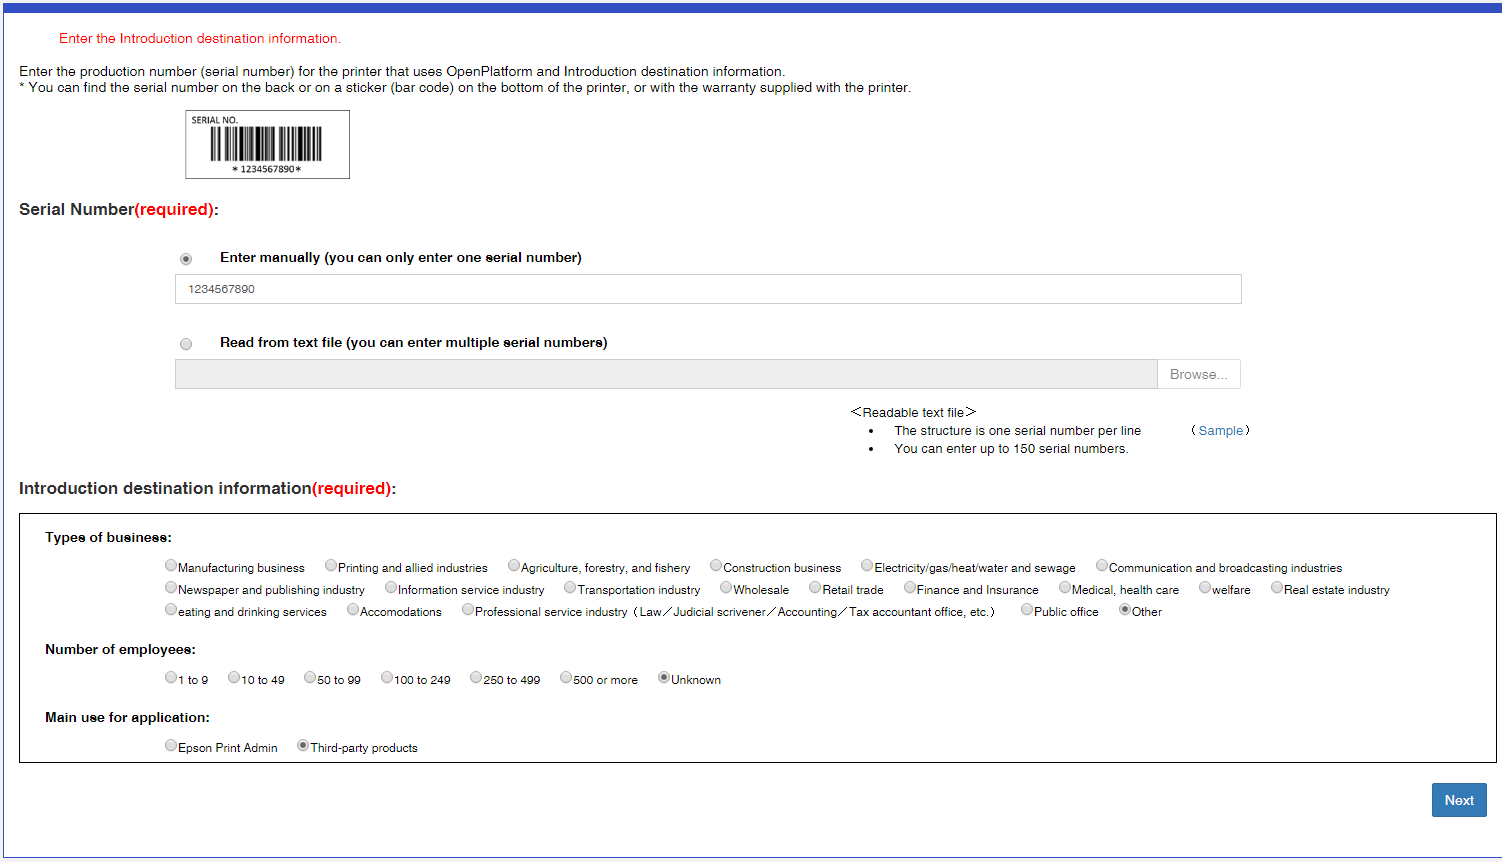Select 'Transportation industry' business type
The image size is (1502, 862).
point(570,587)
